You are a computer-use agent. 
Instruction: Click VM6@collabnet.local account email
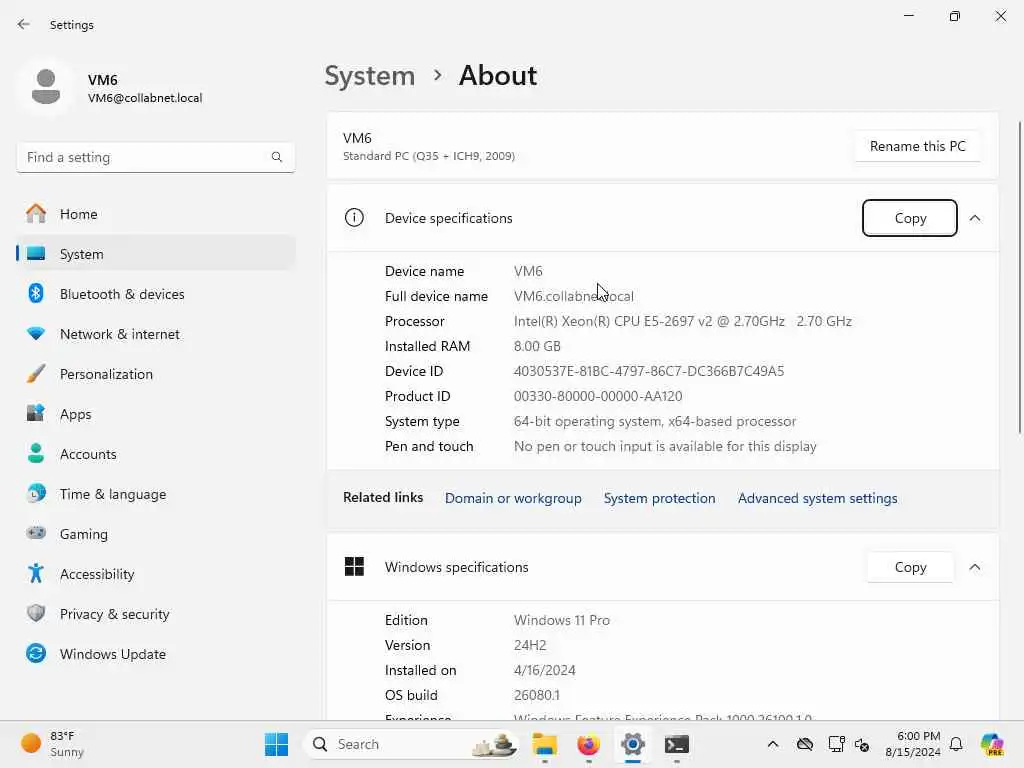pos(145,98)
